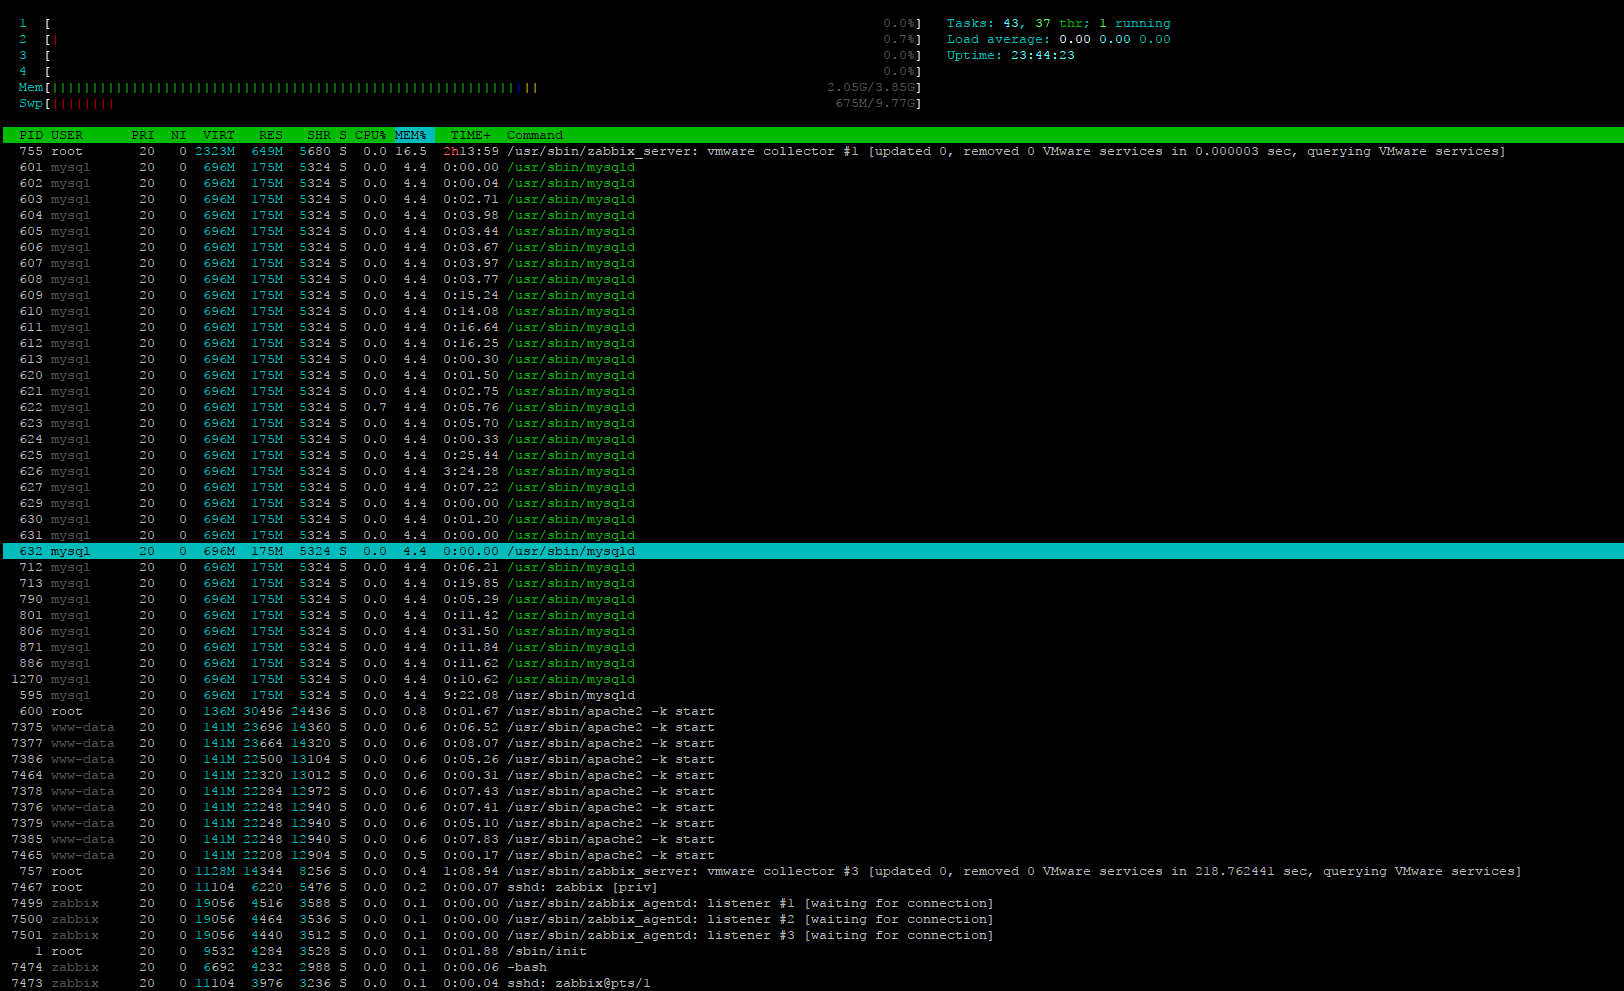Select the highlighted mysqld row PID 632
Image resolution: width=1624 pixels, height=991 pixels.
point(570,552)
